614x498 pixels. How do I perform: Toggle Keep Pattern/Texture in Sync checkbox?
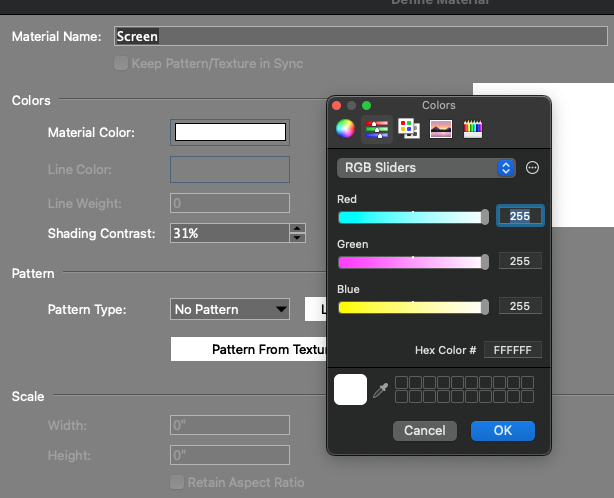[x=122, y=63]
